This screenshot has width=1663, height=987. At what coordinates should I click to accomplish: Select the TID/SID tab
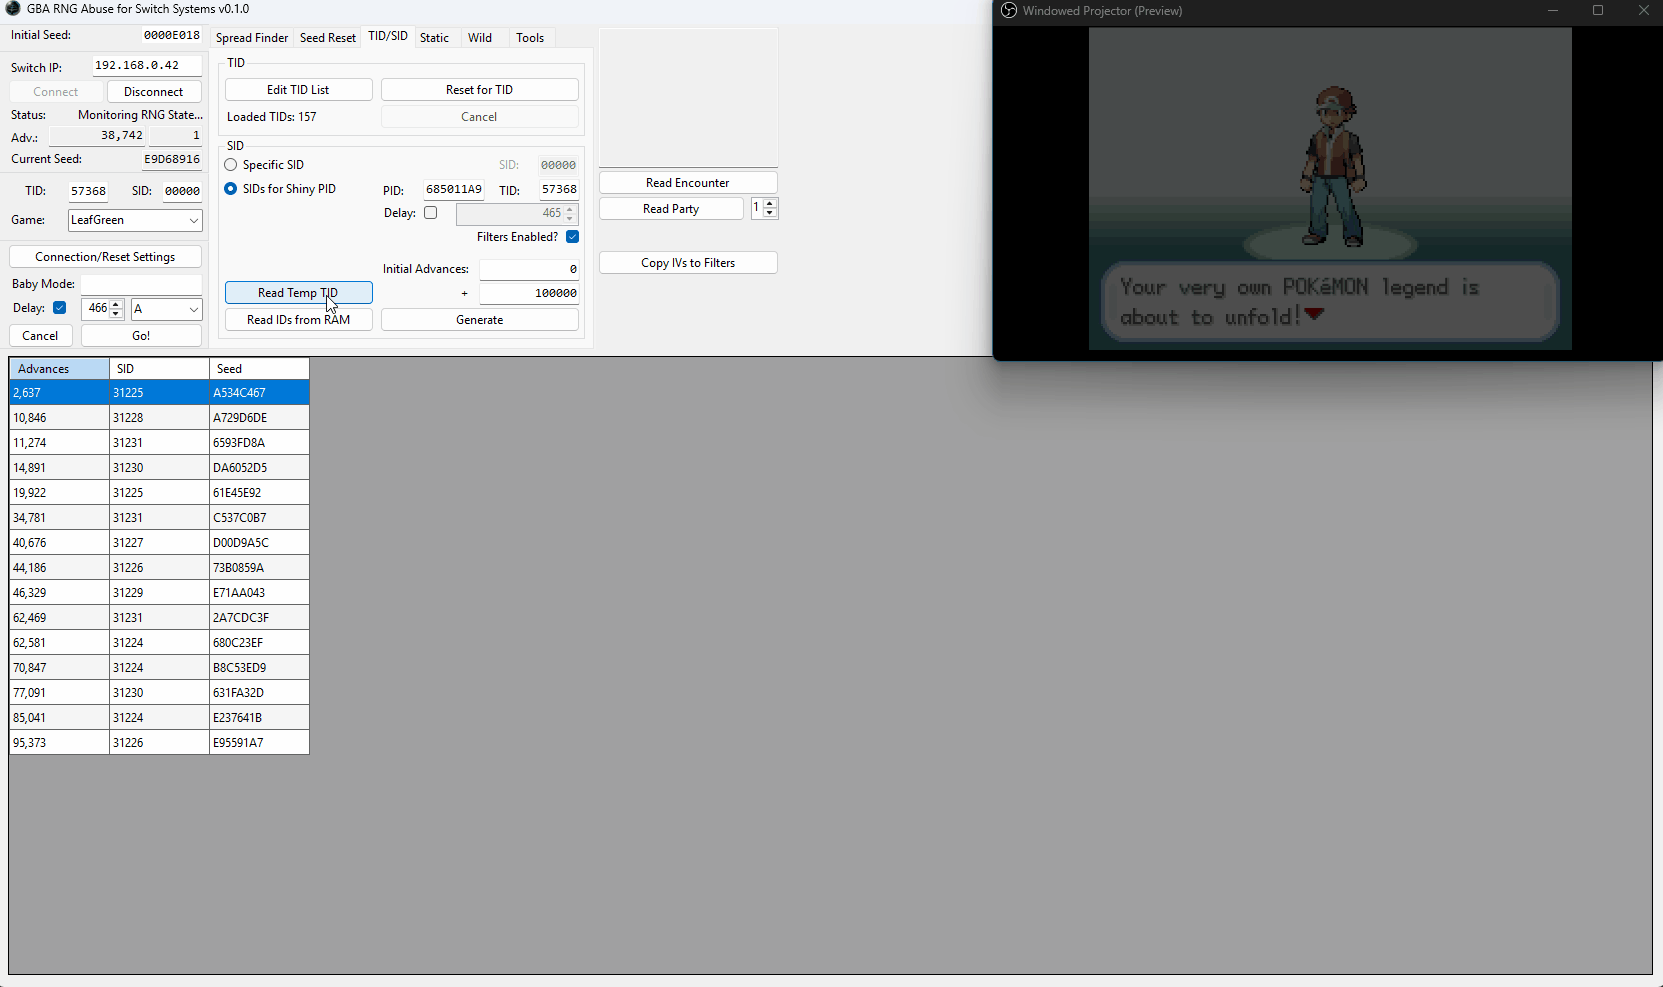pyautogui.click(x=388, y=36)
